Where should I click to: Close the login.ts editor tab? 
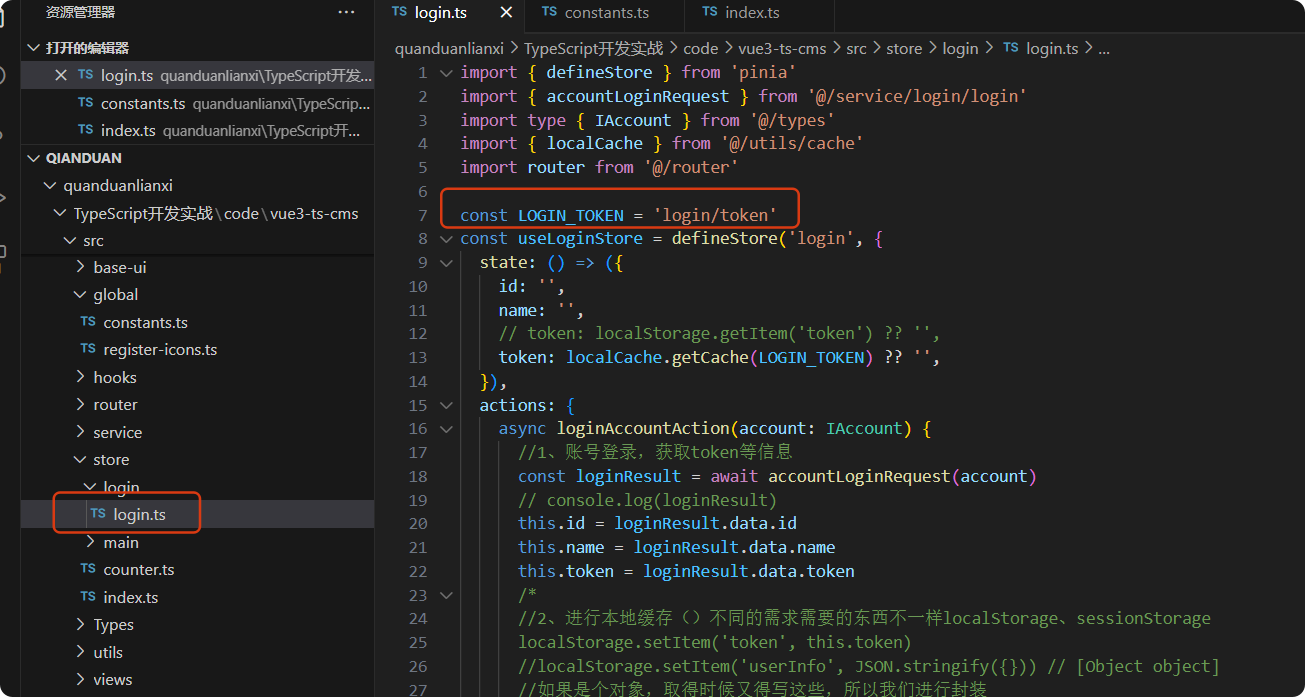[x=506, y=13]
